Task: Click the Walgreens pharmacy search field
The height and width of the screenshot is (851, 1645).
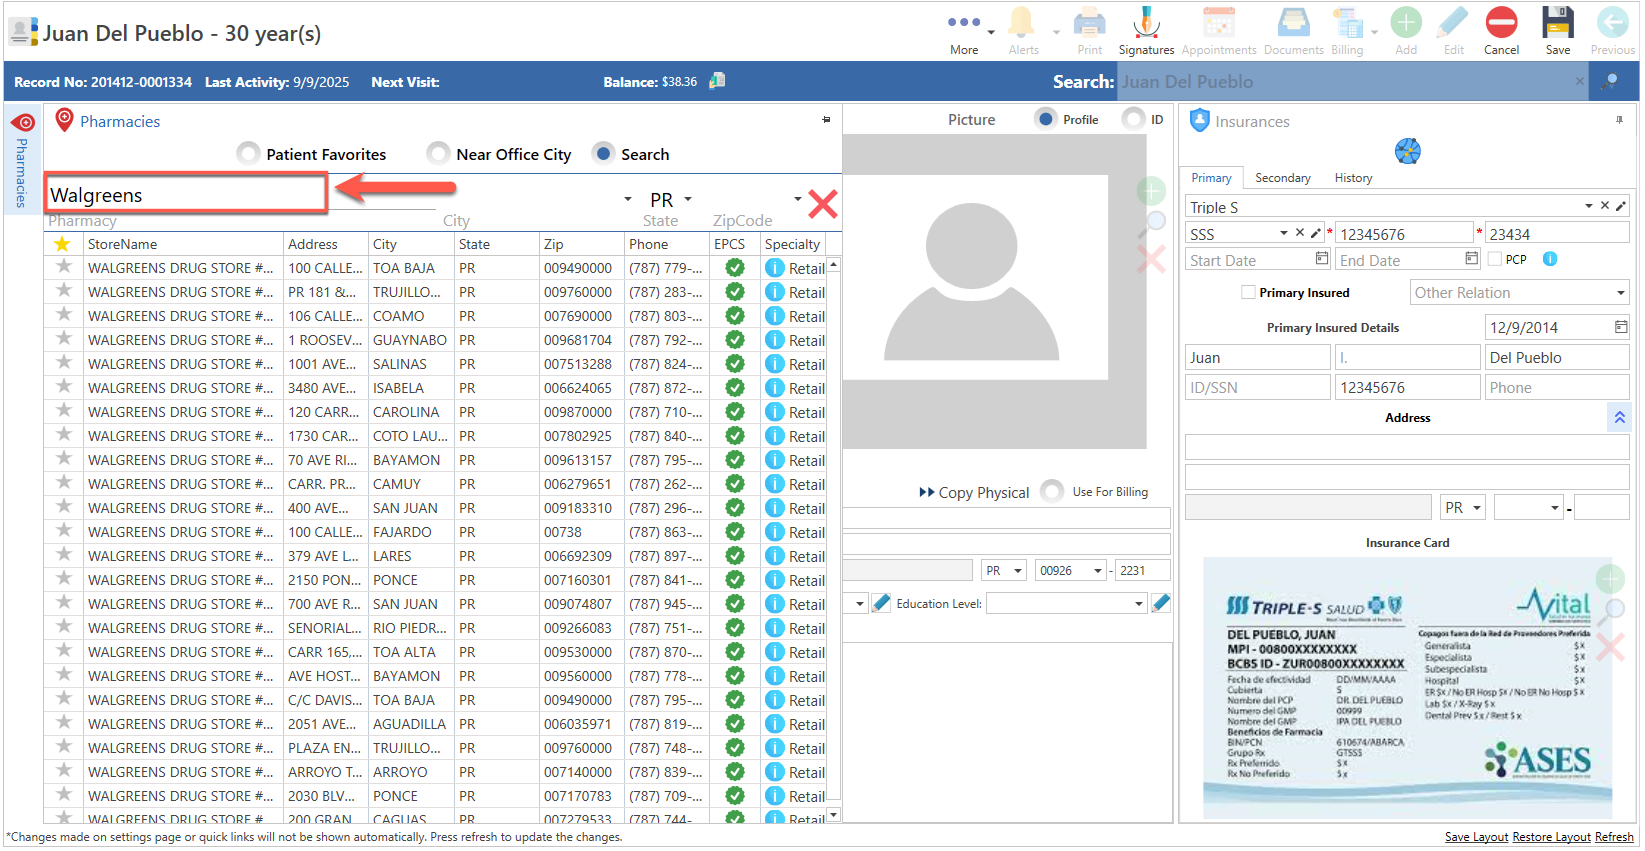Action: click(186, 193)
